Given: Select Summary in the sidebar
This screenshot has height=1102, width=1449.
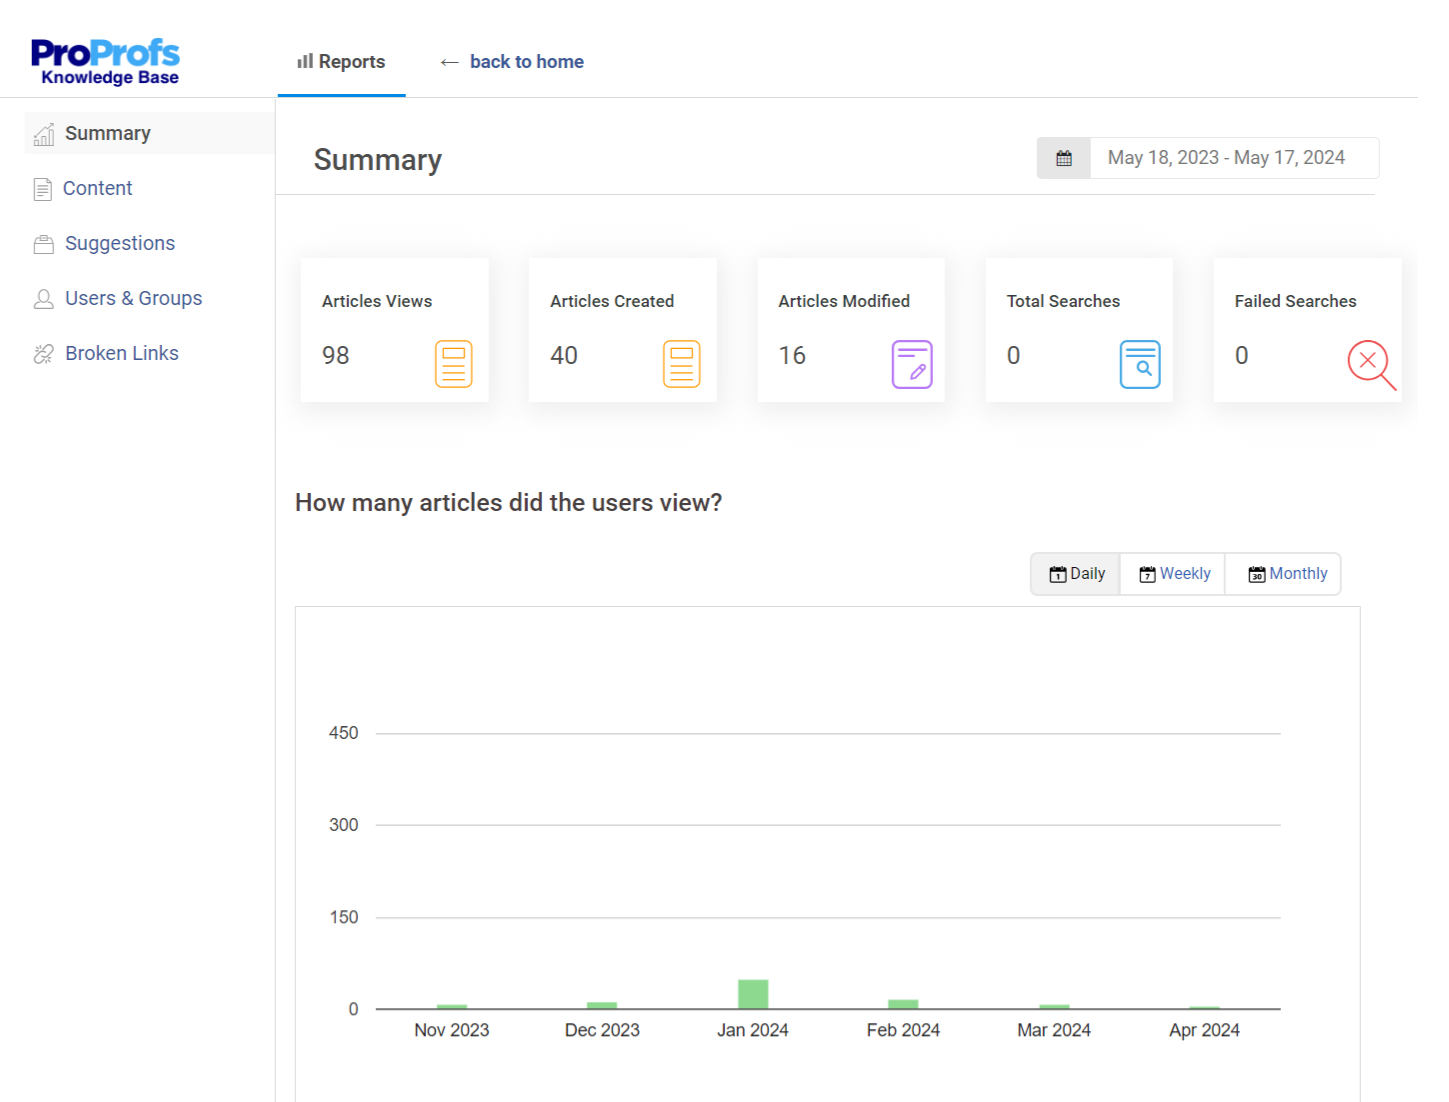Looking at the screenshot, I should 150,133.
